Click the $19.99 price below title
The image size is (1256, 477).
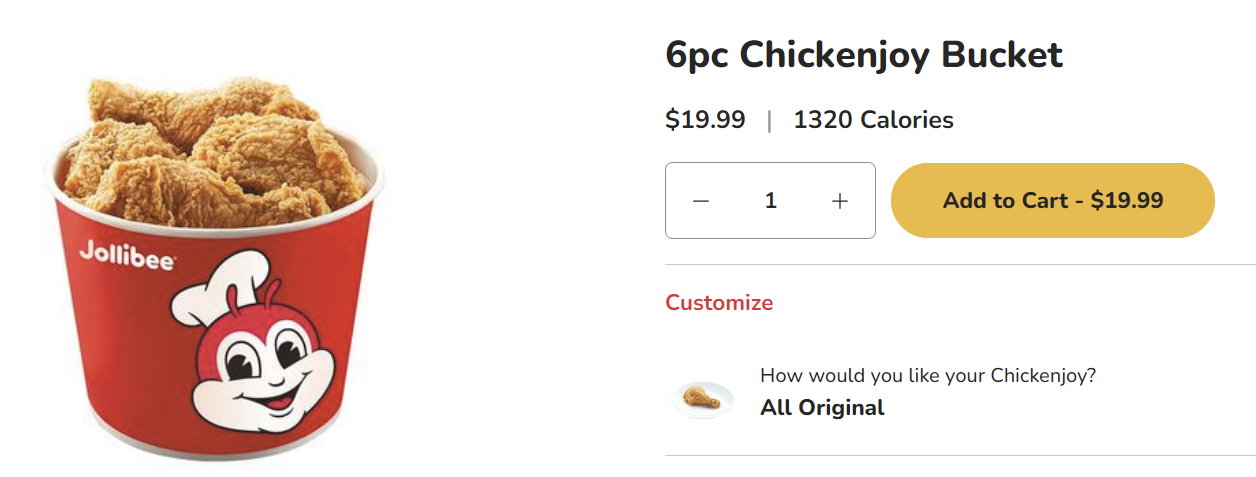[x=705, y=120]
